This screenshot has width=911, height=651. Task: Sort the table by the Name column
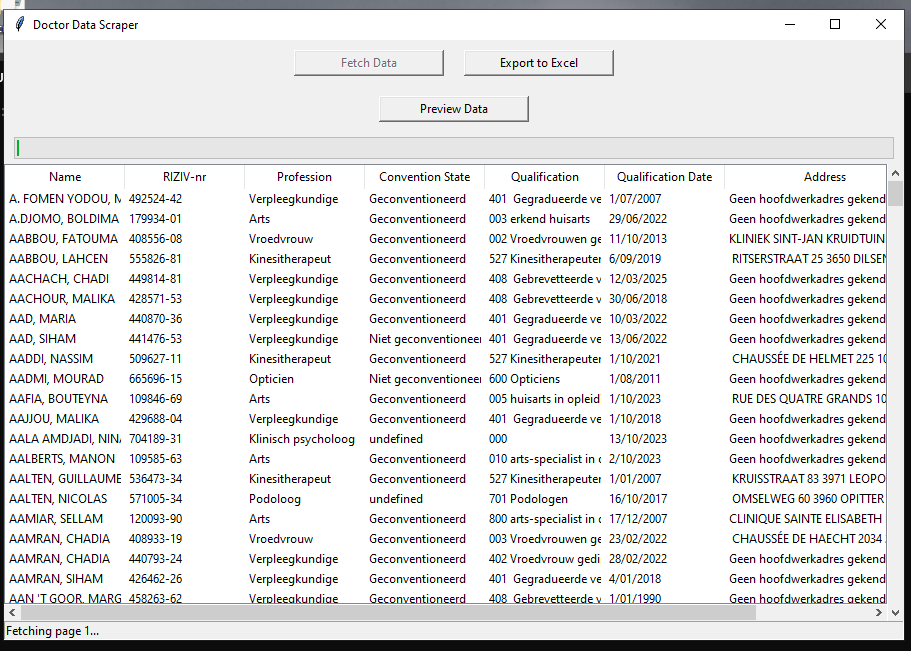pos(64,176)
